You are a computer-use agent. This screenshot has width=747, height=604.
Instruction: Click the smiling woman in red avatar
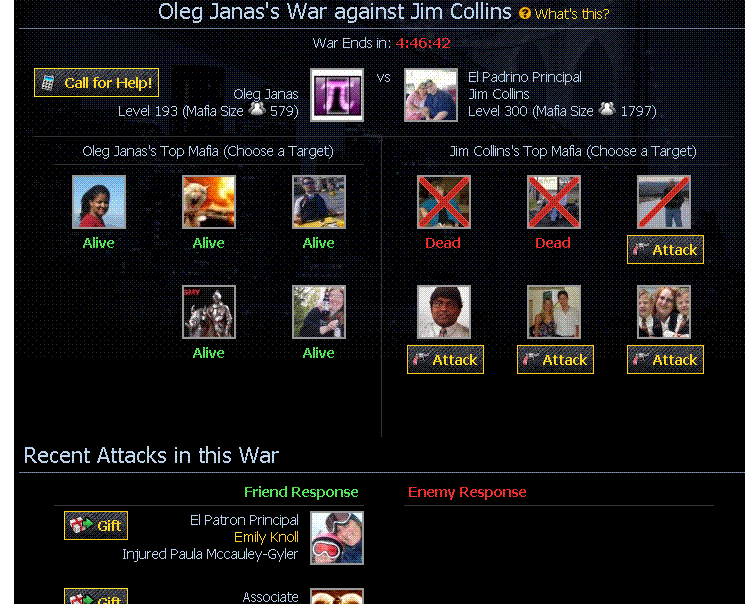tap(99, 202)
